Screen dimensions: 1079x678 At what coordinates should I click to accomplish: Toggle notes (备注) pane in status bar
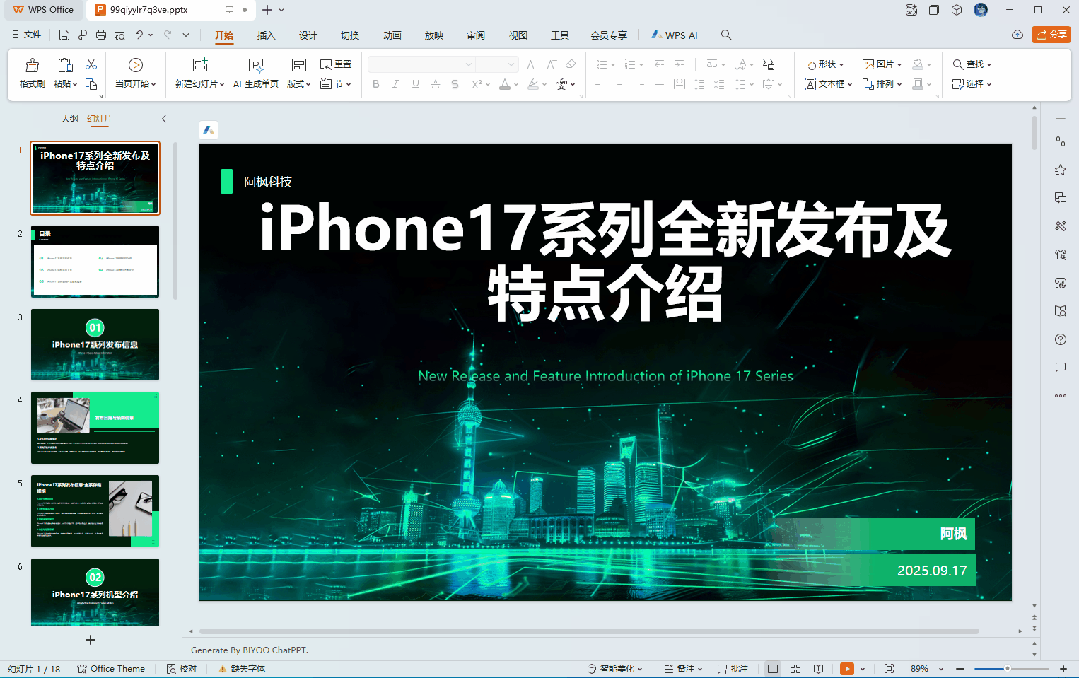[683, 668]
